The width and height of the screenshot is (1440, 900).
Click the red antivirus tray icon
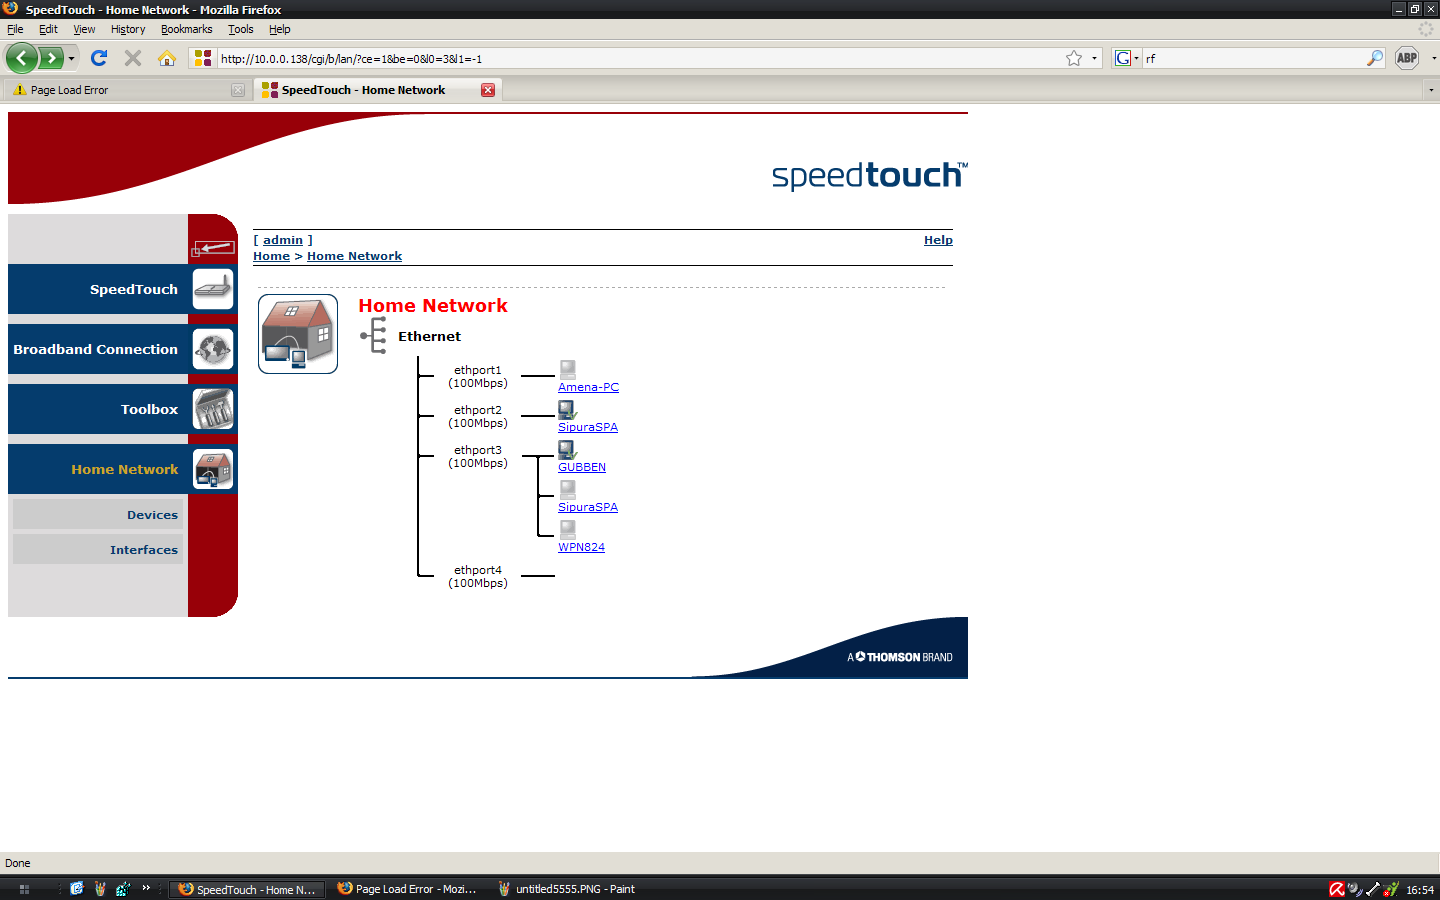tap(1336, 889)
